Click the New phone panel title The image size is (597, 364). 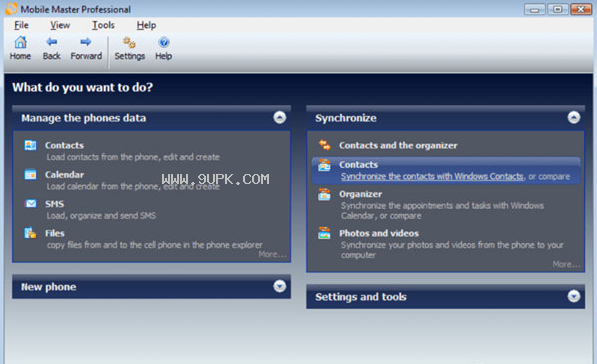tap(48, 287)
